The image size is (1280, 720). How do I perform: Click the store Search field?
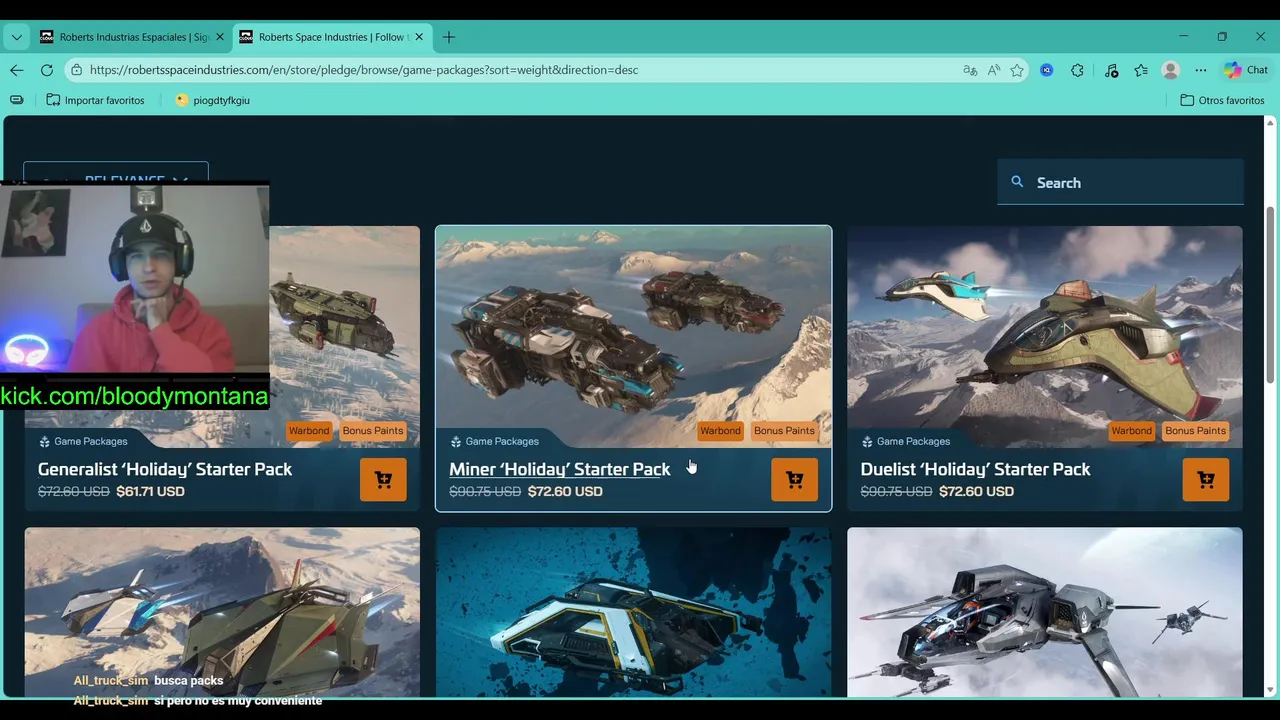click(1120, 182)
